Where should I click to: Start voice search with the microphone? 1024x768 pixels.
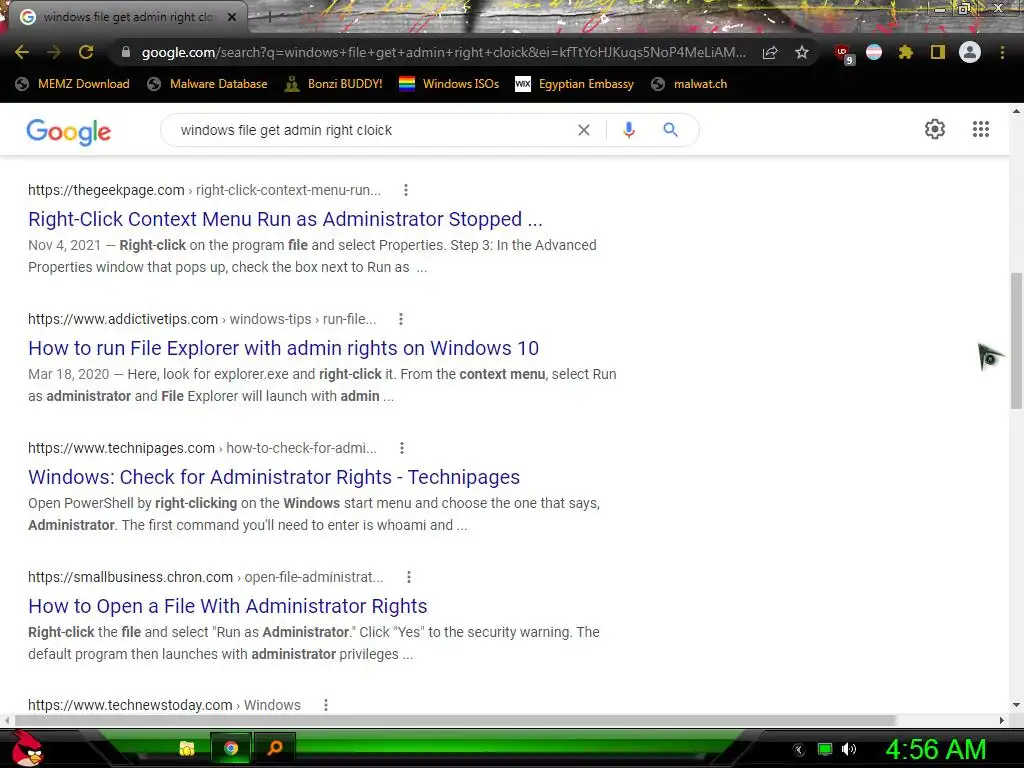click(629, 130)
